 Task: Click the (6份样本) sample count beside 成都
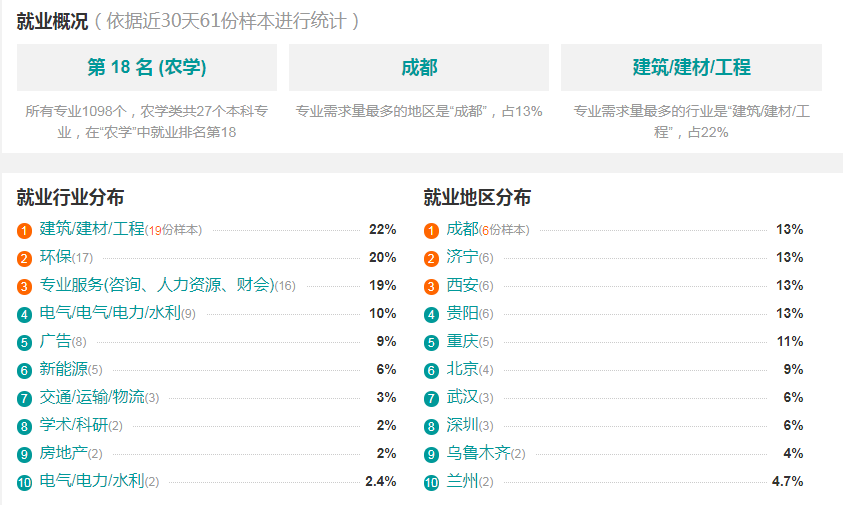click(x=504, y=230)
